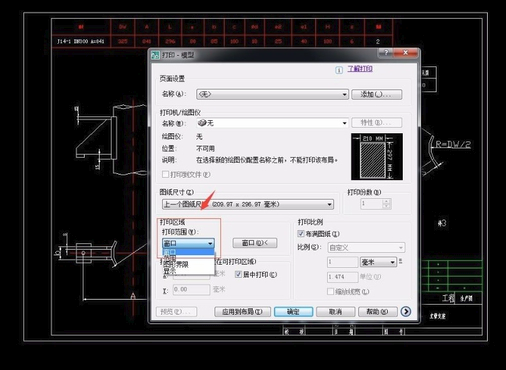Click the scale value field containing 1
This screenshot has width=506, height=370.
click(343, 262)
